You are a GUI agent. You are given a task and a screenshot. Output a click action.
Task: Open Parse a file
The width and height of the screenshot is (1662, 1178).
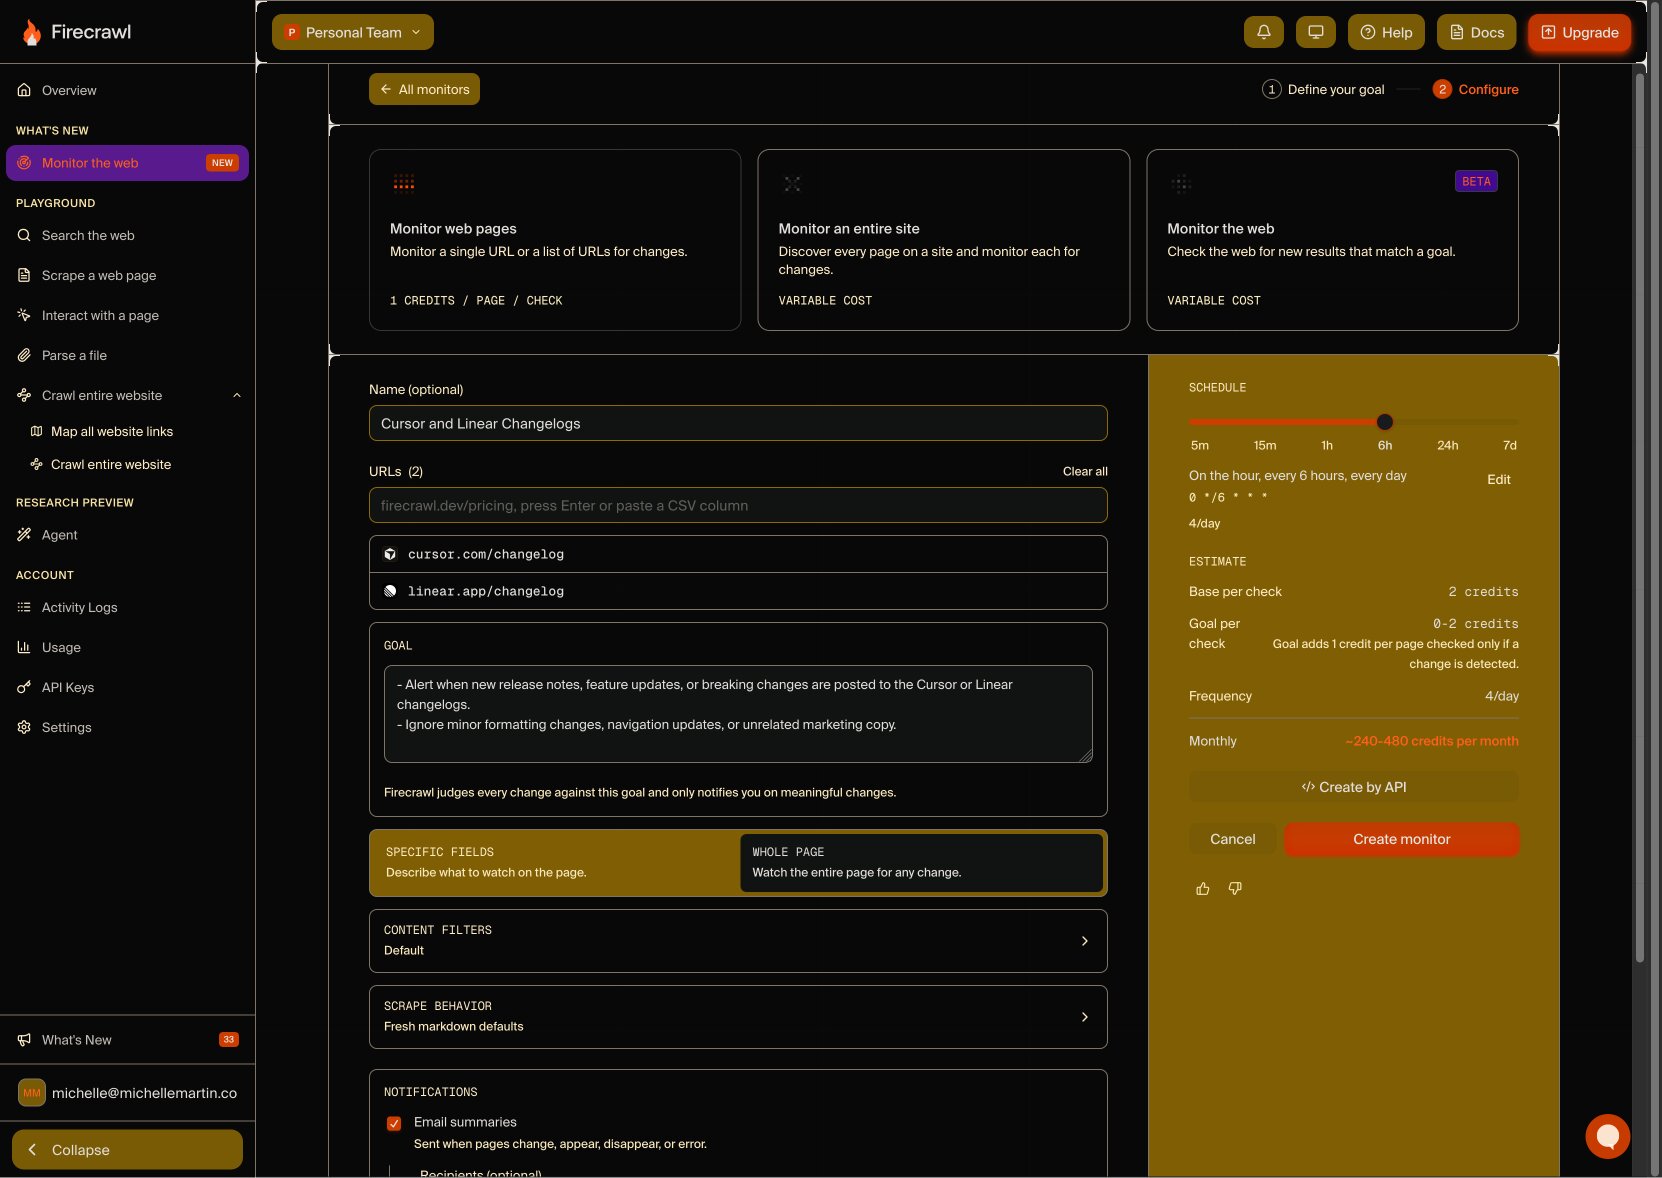127,356
